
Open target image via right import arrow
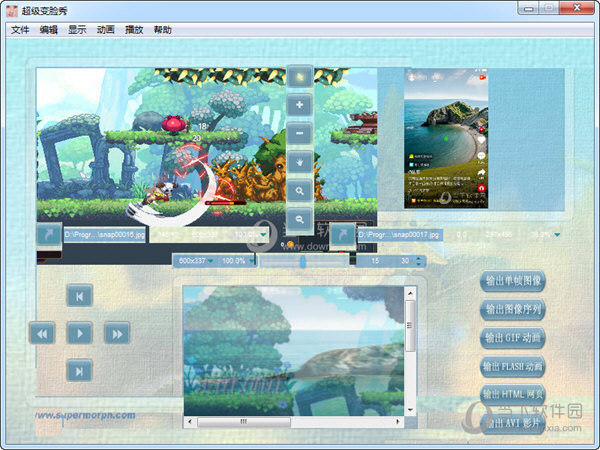pyautogui.click(x=342, y=234)
